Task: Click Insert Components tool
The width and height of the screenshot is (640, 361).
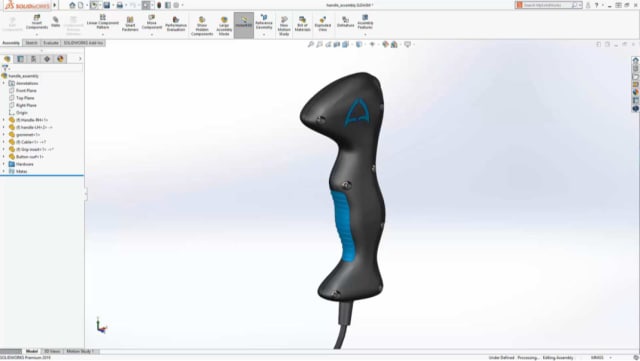Action: pyautogui.click(x=37, y=22)
